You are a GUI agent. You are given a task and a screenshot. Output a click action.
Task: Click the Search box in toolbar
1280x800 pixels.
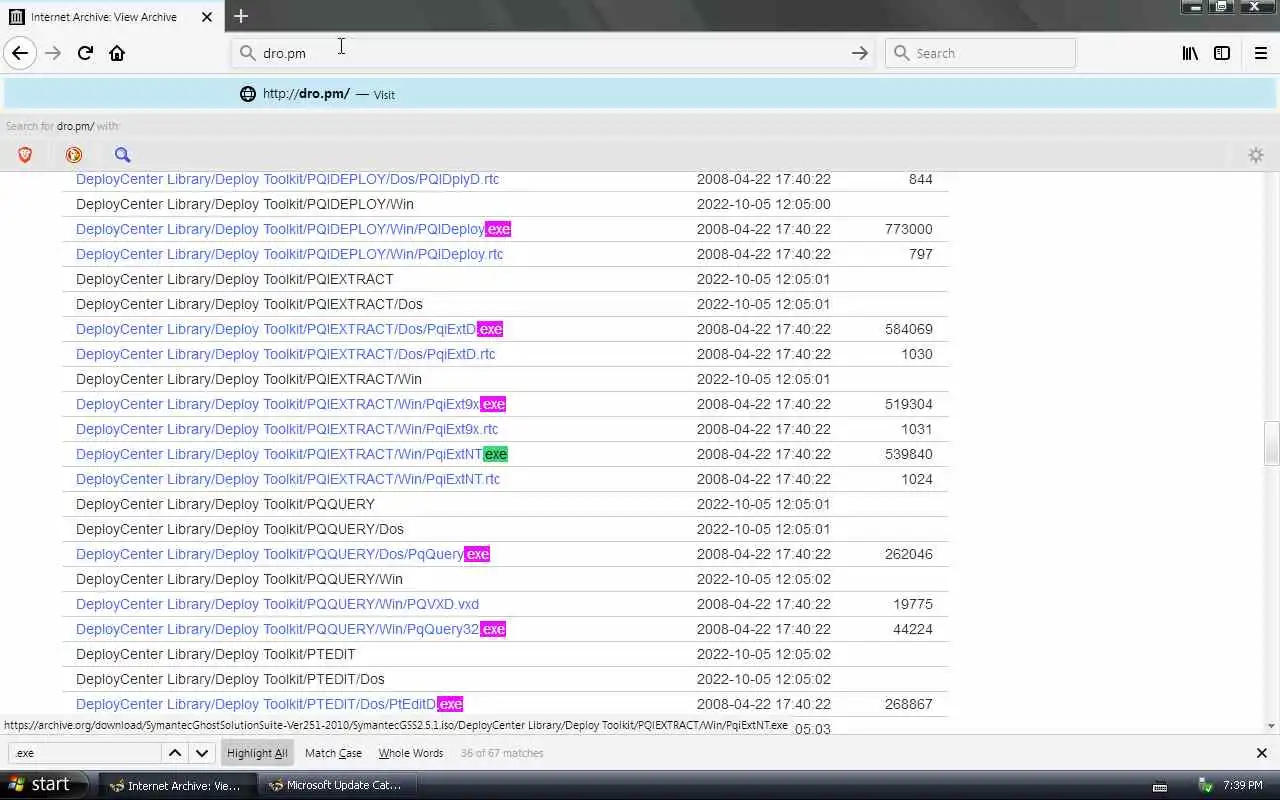(980, 53)
